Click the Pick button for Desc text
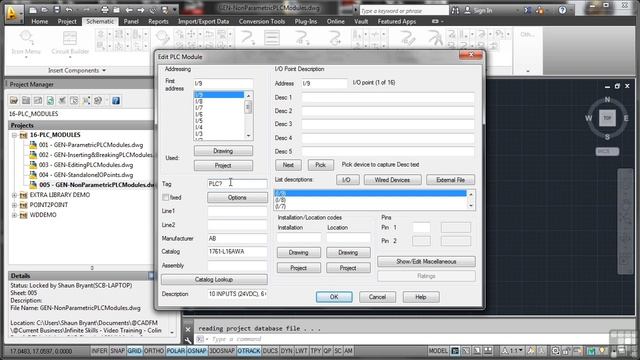 (320, 165)
